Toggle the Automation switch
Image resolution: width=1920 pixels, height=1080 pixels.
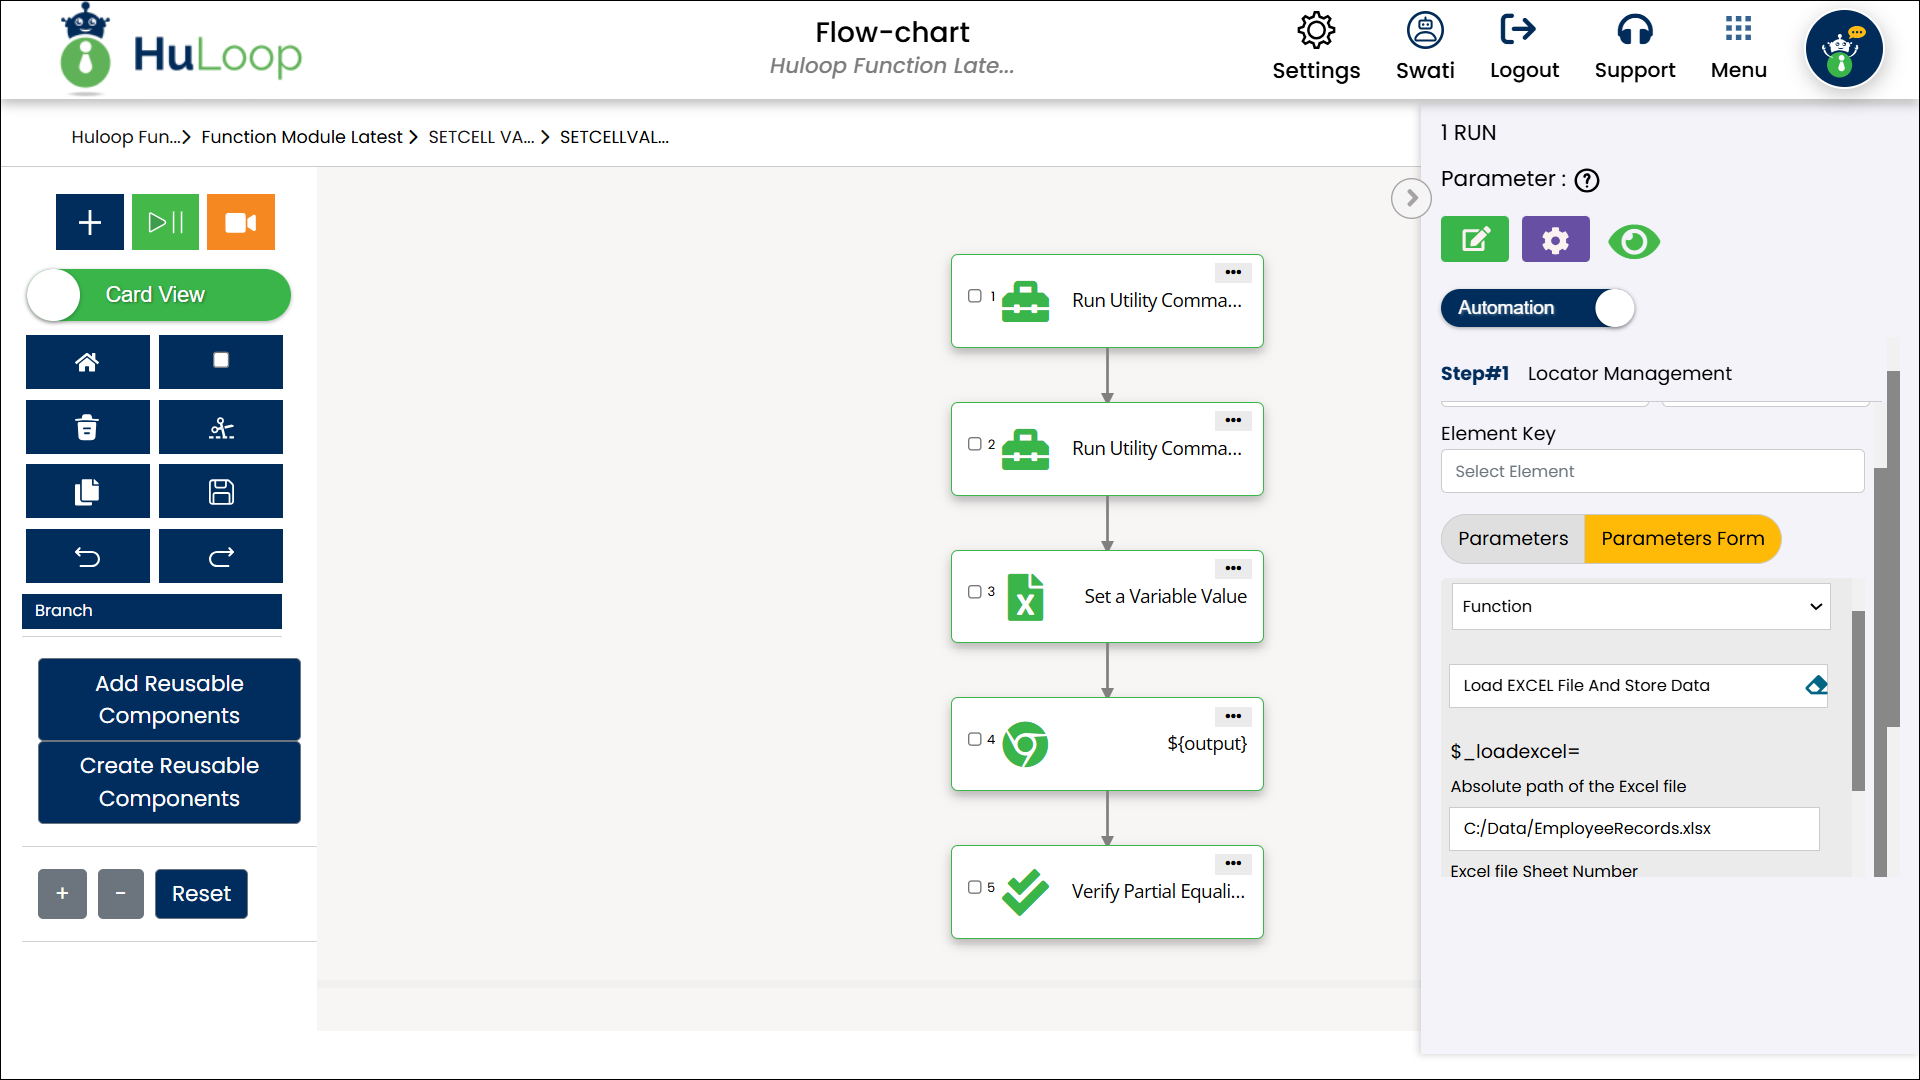pyautogui.click(x=1537, y=308)
